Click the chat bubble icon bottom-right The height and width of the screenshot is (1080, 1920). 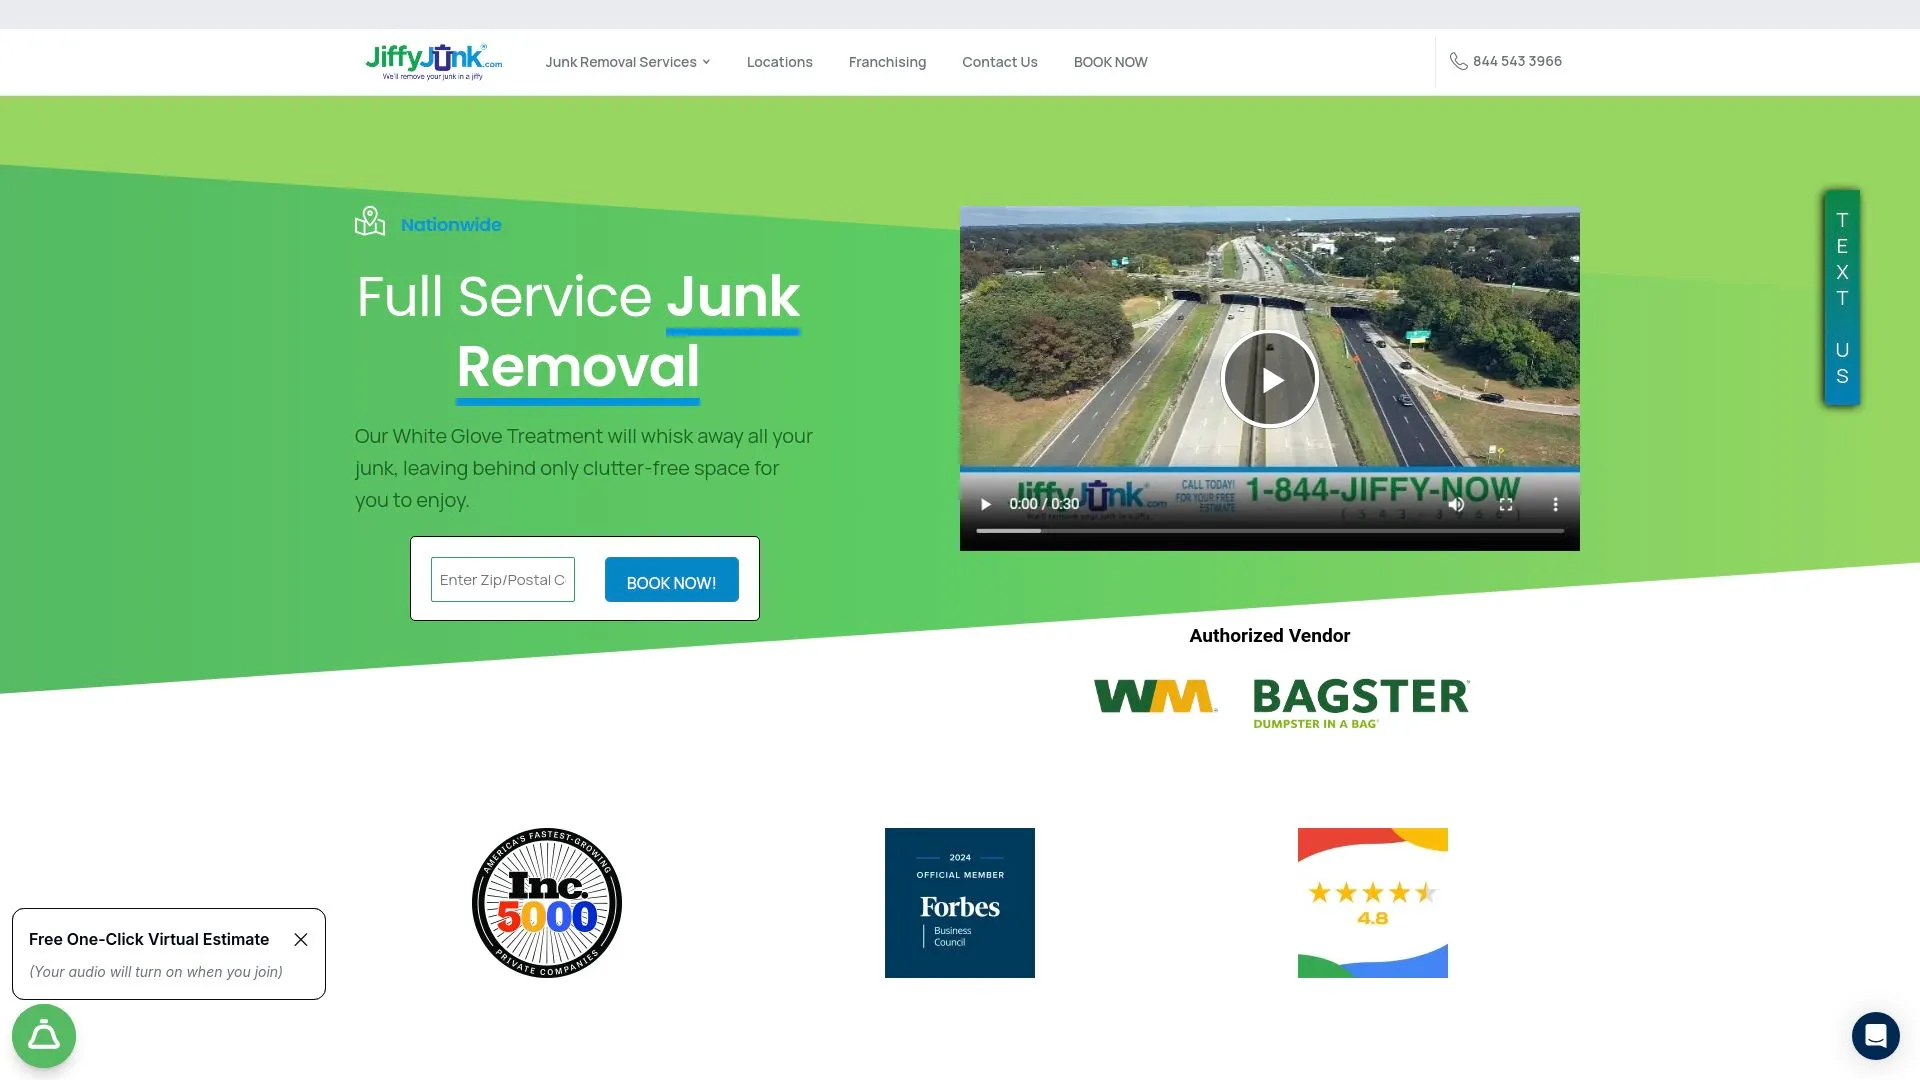(1873, 1033)
